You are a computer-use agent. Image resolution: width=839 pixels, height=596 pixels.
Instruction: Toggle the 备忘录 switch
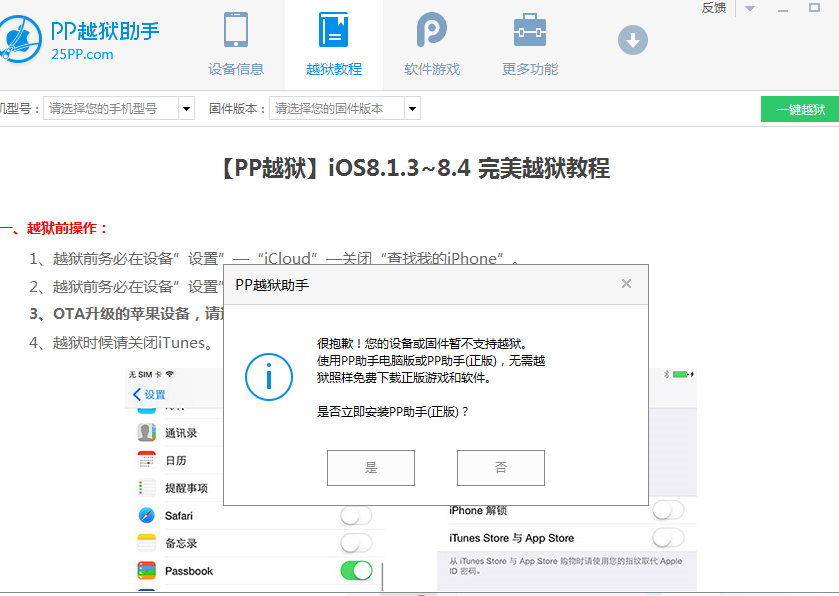[x=356, y=543]
